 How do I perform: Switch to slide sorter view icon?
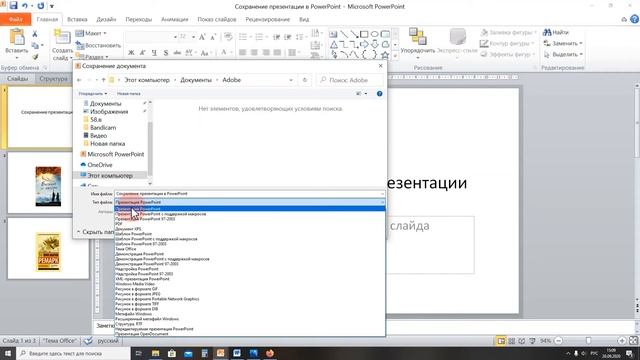(x=511, y=340)
